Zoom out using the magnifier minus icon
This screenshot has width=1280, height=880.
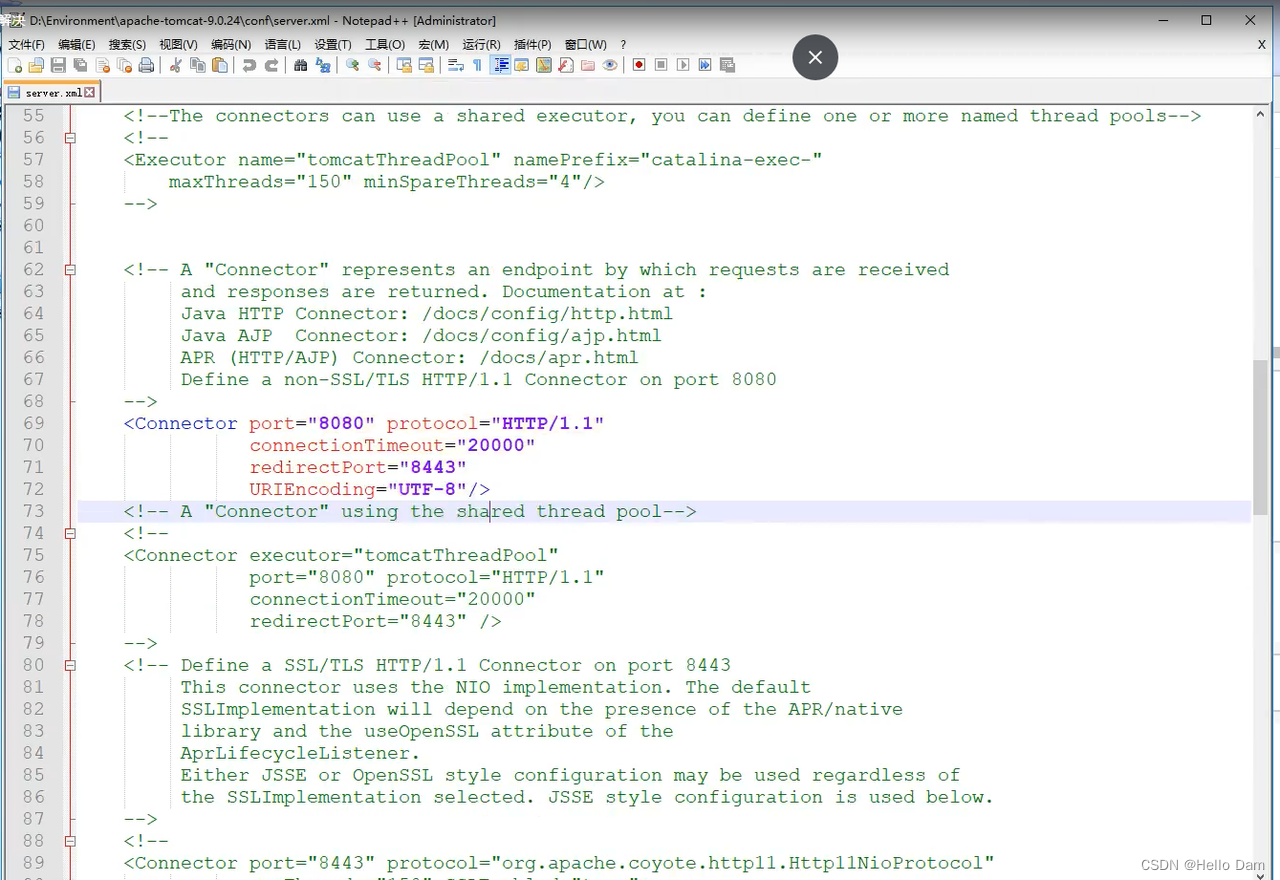(374, 65)
